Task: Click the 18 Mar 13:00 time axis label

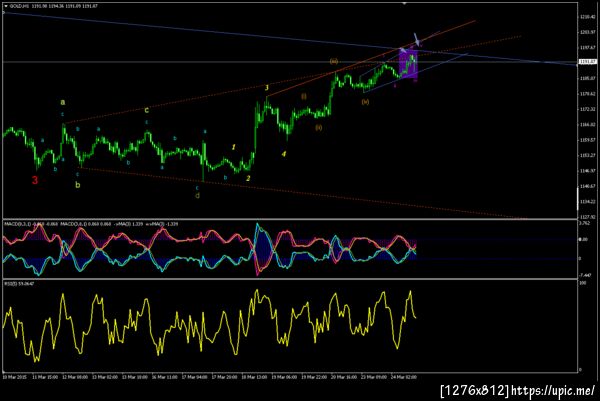Action: point(254,377)
